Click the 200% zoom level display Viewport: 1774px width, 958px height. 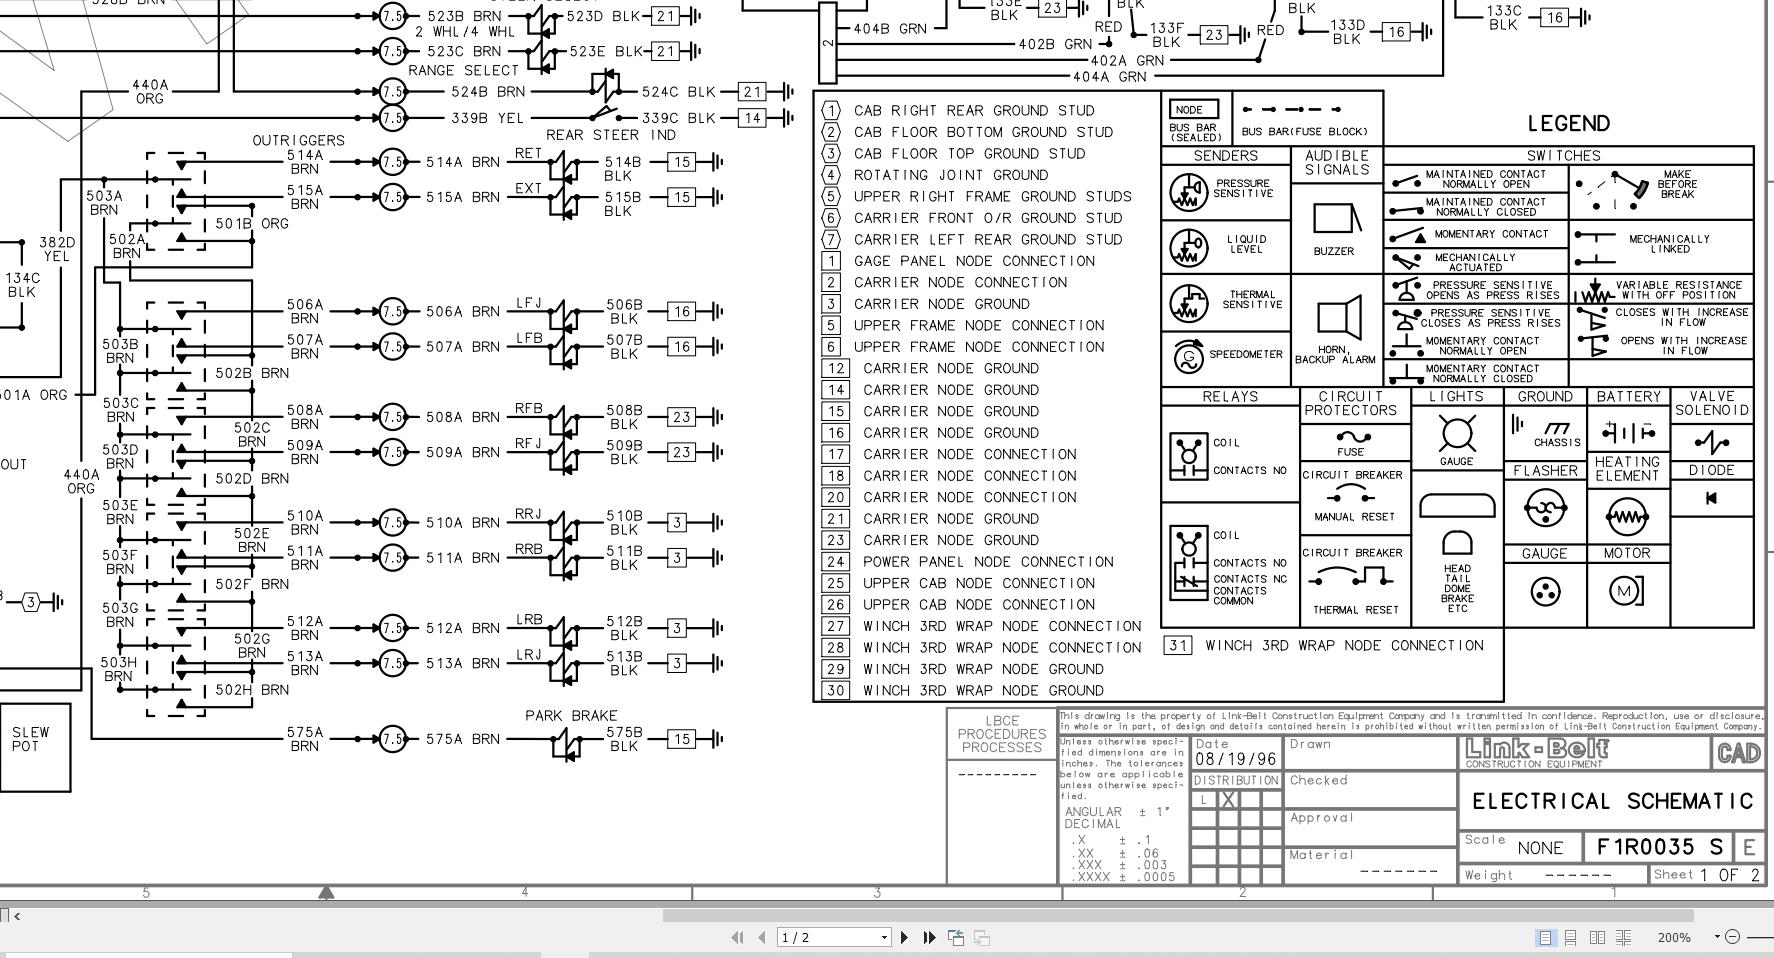pos(1675,938)
